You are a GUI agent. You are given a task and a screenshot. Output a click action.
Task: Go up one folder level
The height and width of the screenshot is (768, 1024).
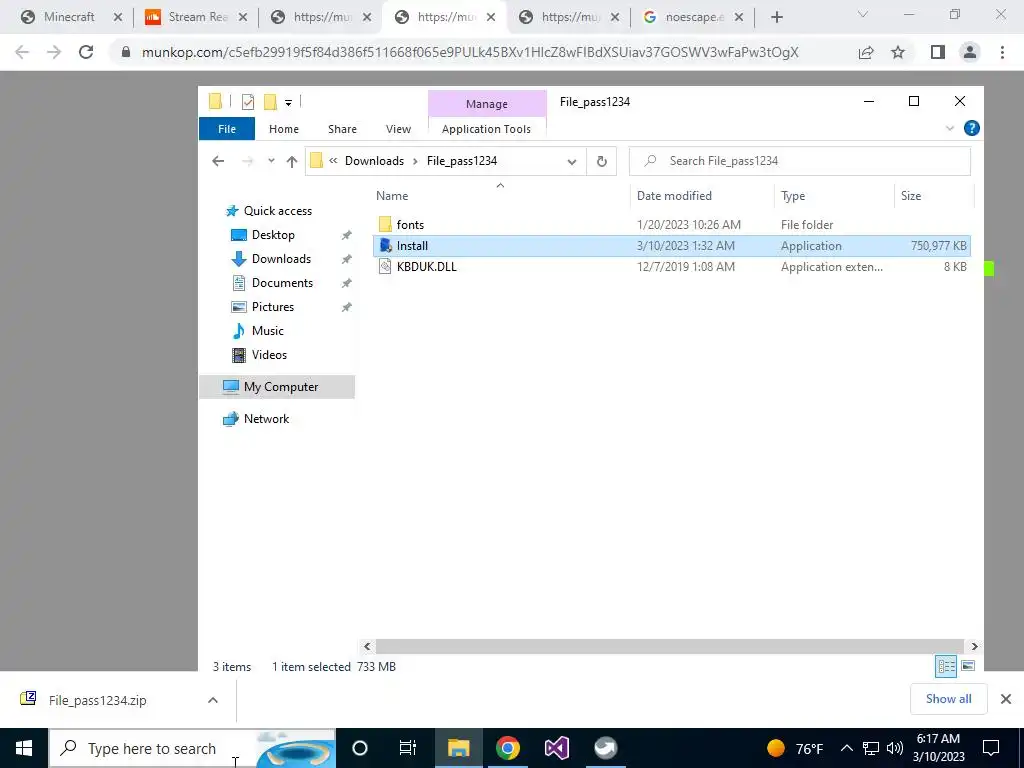coord(291,161)
